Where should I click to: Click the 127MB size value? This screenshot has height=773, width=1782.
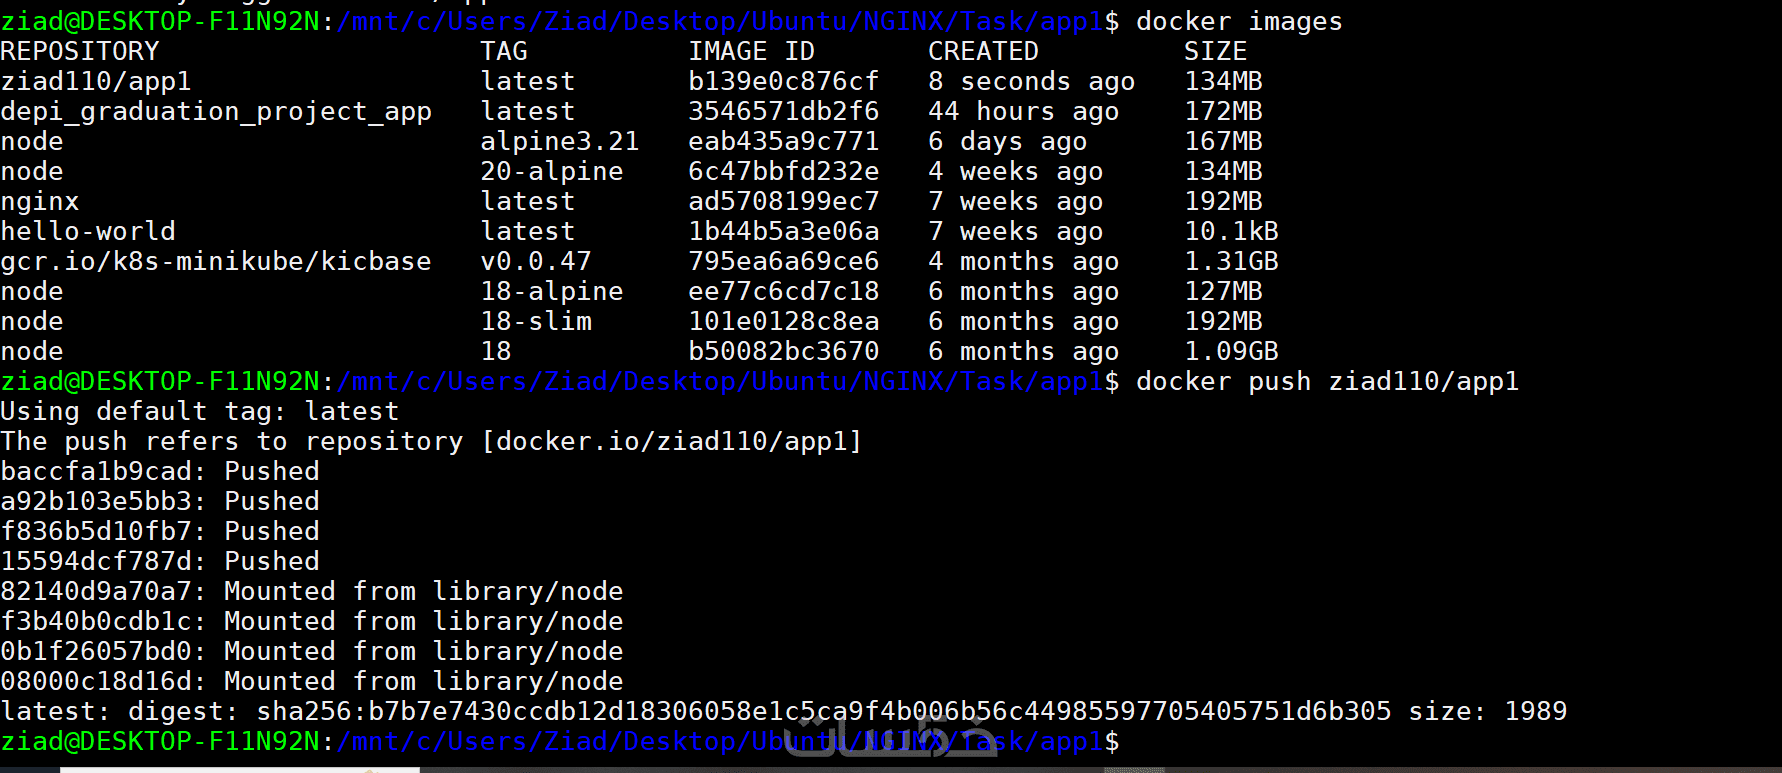pos(1224,291)
